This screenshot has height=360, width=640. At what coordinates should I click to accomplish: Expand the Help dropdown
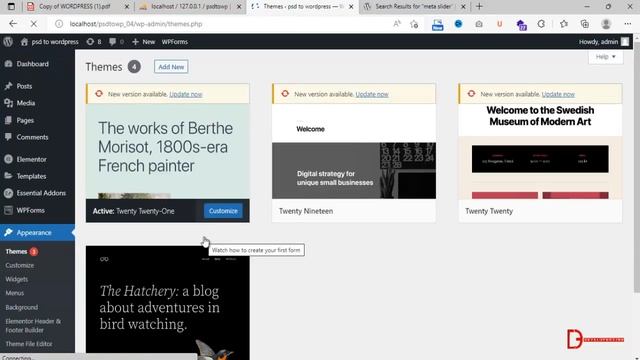click(x=605, y=56)
